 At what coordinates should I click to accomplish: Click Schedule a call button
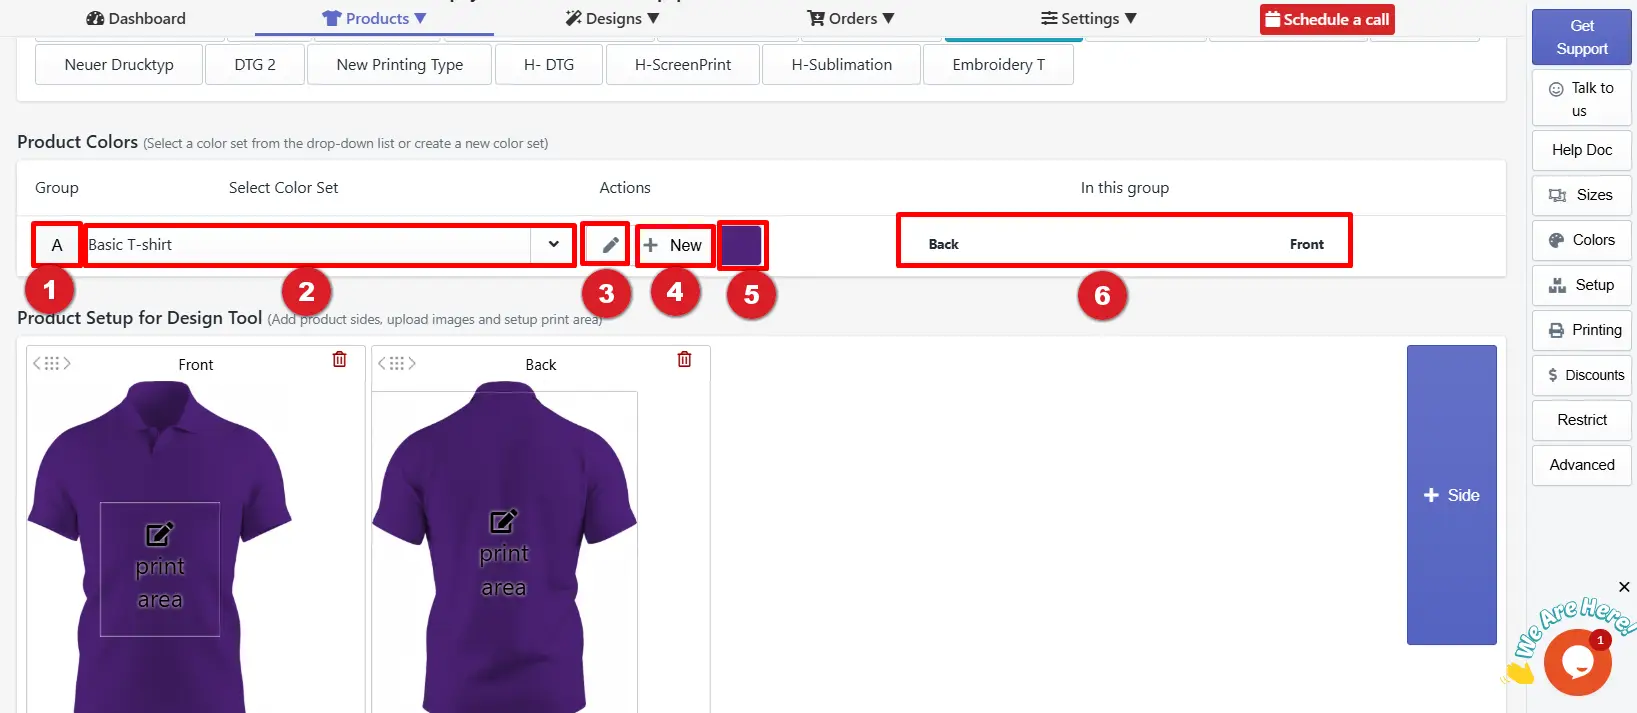coord(1327,19)
